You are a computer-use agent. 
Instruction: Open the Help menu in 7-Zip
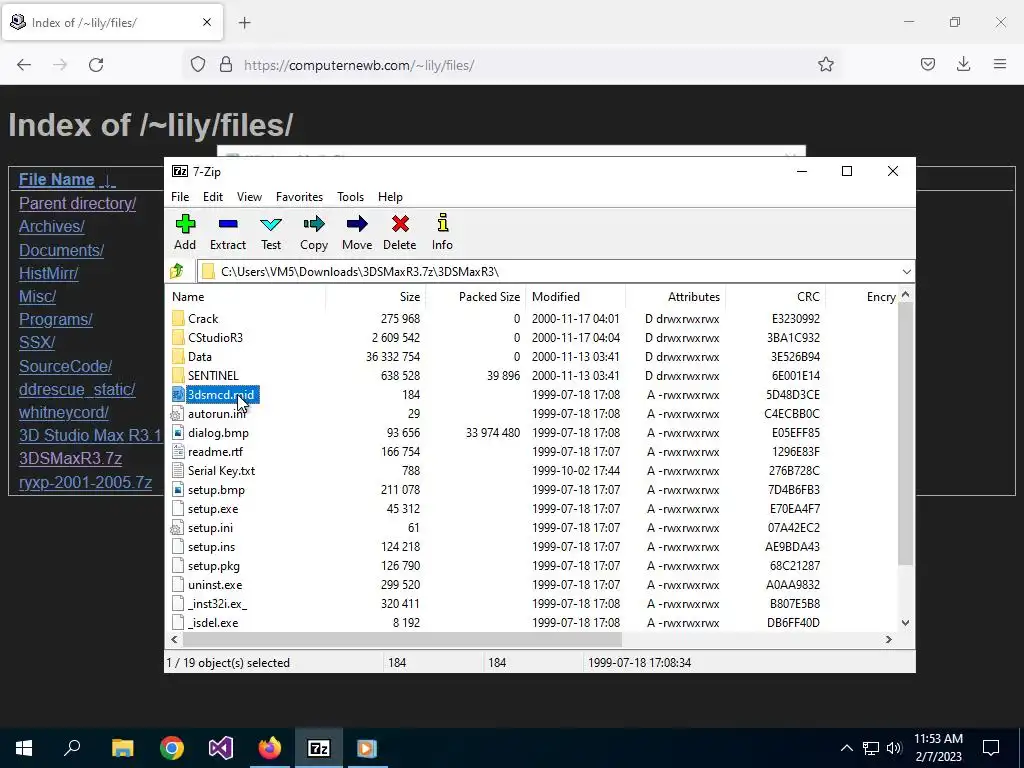(x=390, y=197)
